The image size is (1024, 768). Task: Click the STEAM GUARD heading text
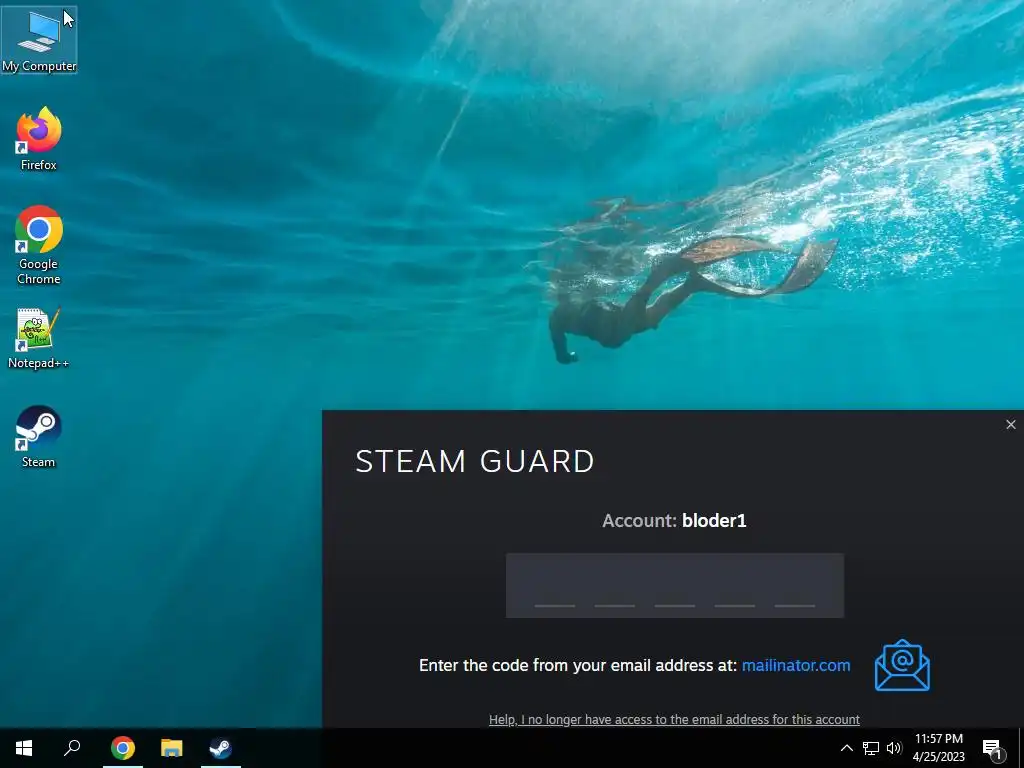point(475,461)
